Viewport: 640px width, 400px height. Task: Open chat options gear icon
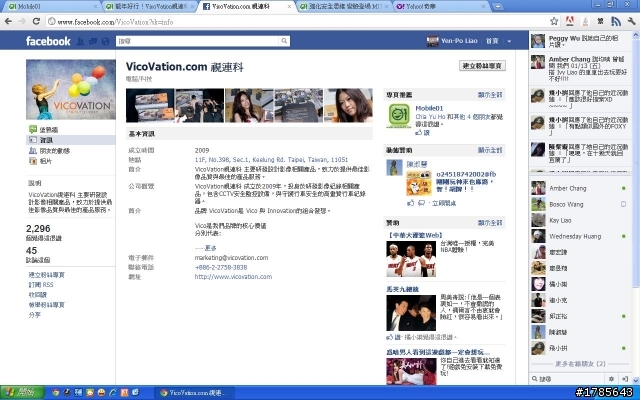tap(611, 379)
